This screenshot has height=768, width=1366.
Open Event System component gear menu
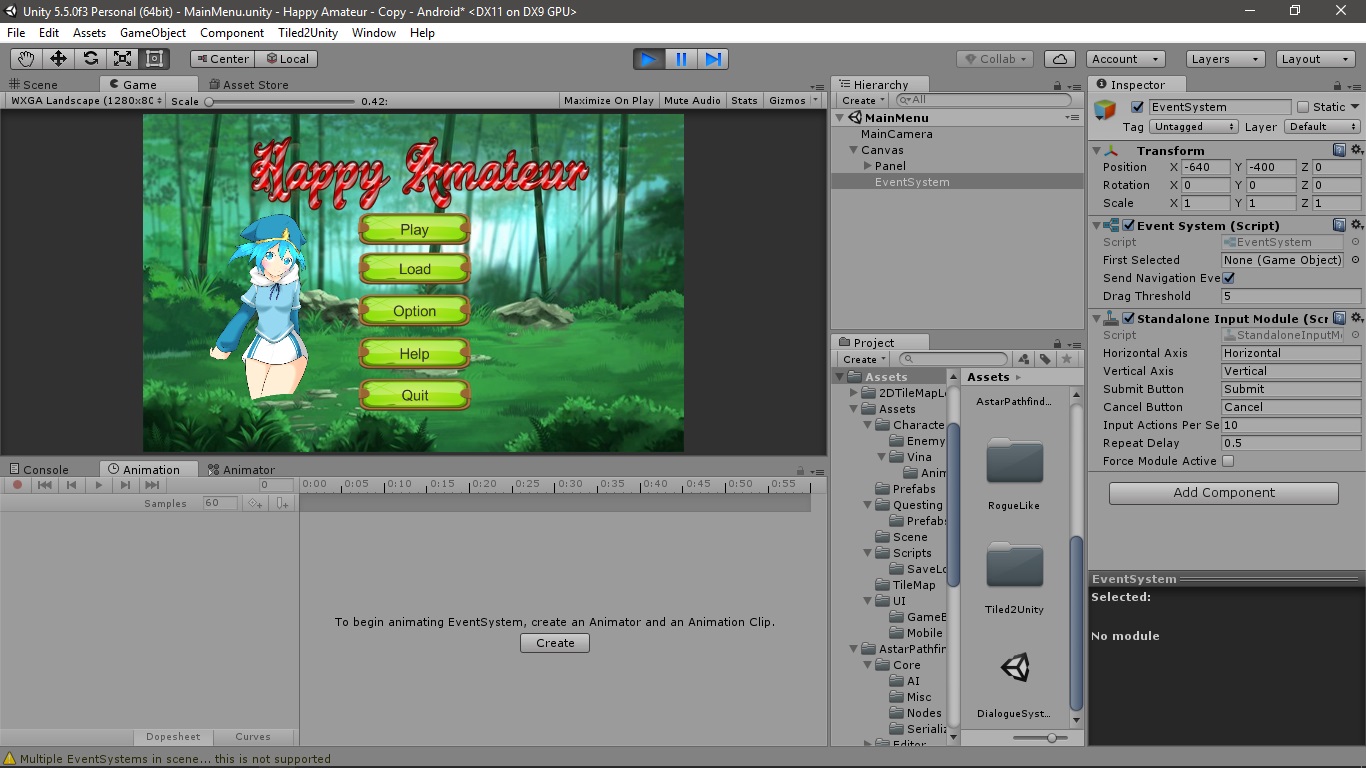[1357, 225]
